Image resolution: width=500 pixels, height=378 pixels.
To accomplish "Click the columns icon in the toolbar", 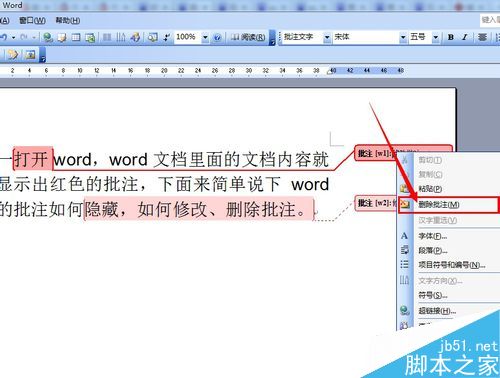I will click(x=107, y=37).
